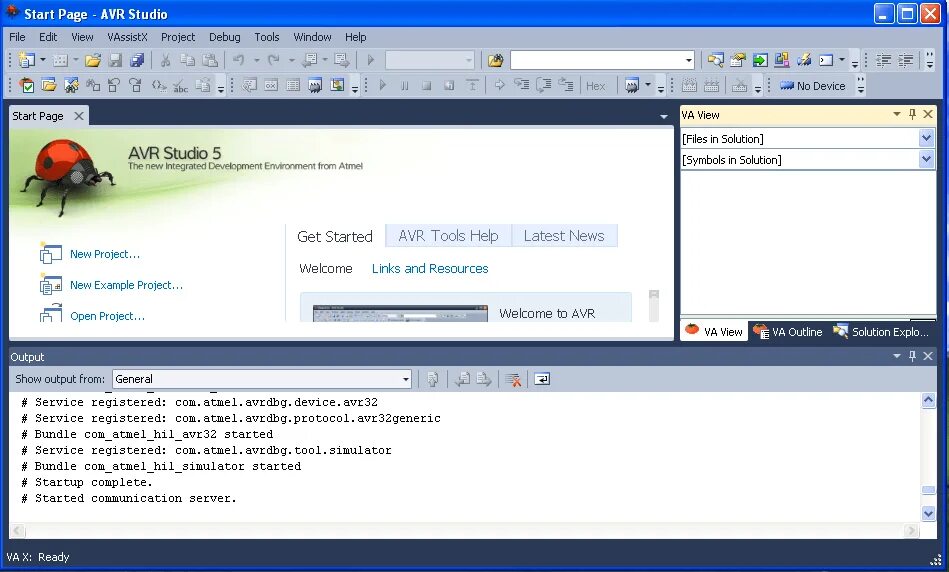Screen dimensions: 949x572
Task: Open the File menu
Action: (x=17, y=37)
